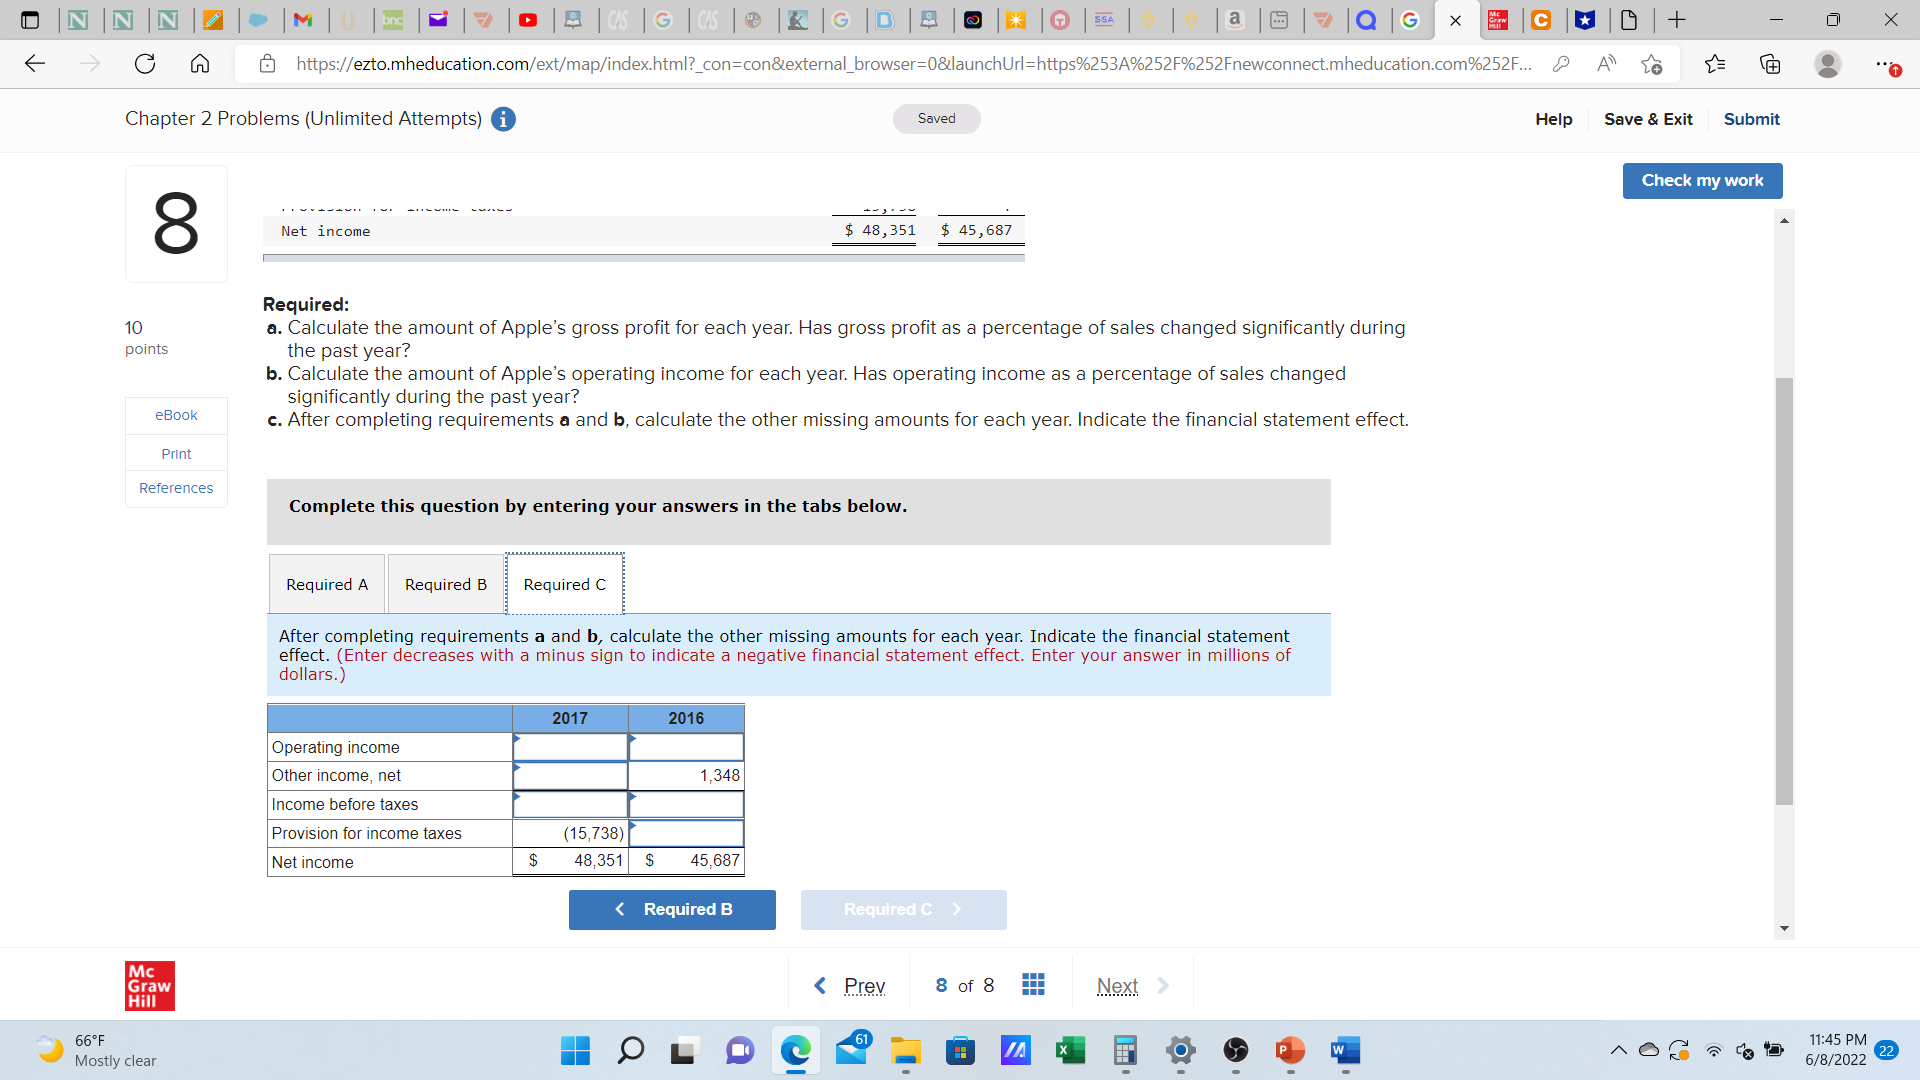The height and width of the screenshot is (1080, 1920).
Task: Open Calculator app in taskbar
Action: (1124, 1050)
